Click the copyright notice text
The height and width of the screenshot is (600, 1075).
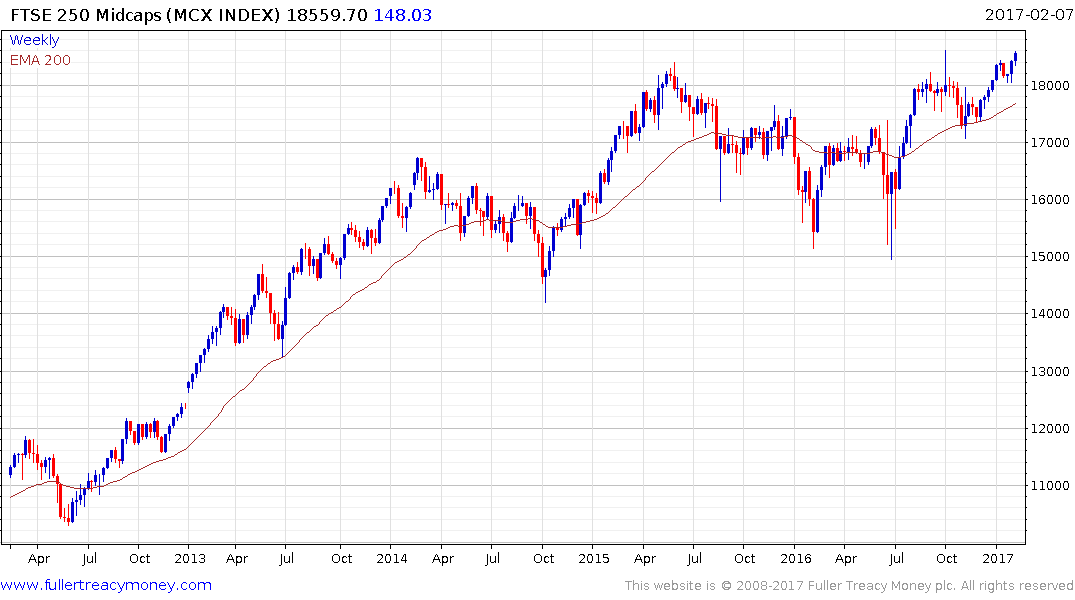pyautogui.click(x=849, y=586)
